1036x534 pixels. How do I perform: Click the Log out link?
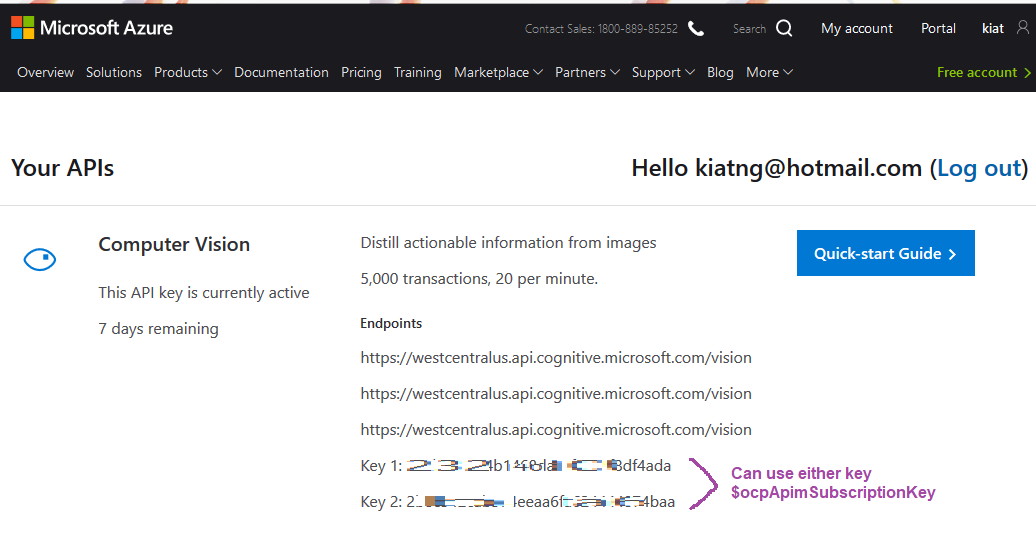click(979, 168)
